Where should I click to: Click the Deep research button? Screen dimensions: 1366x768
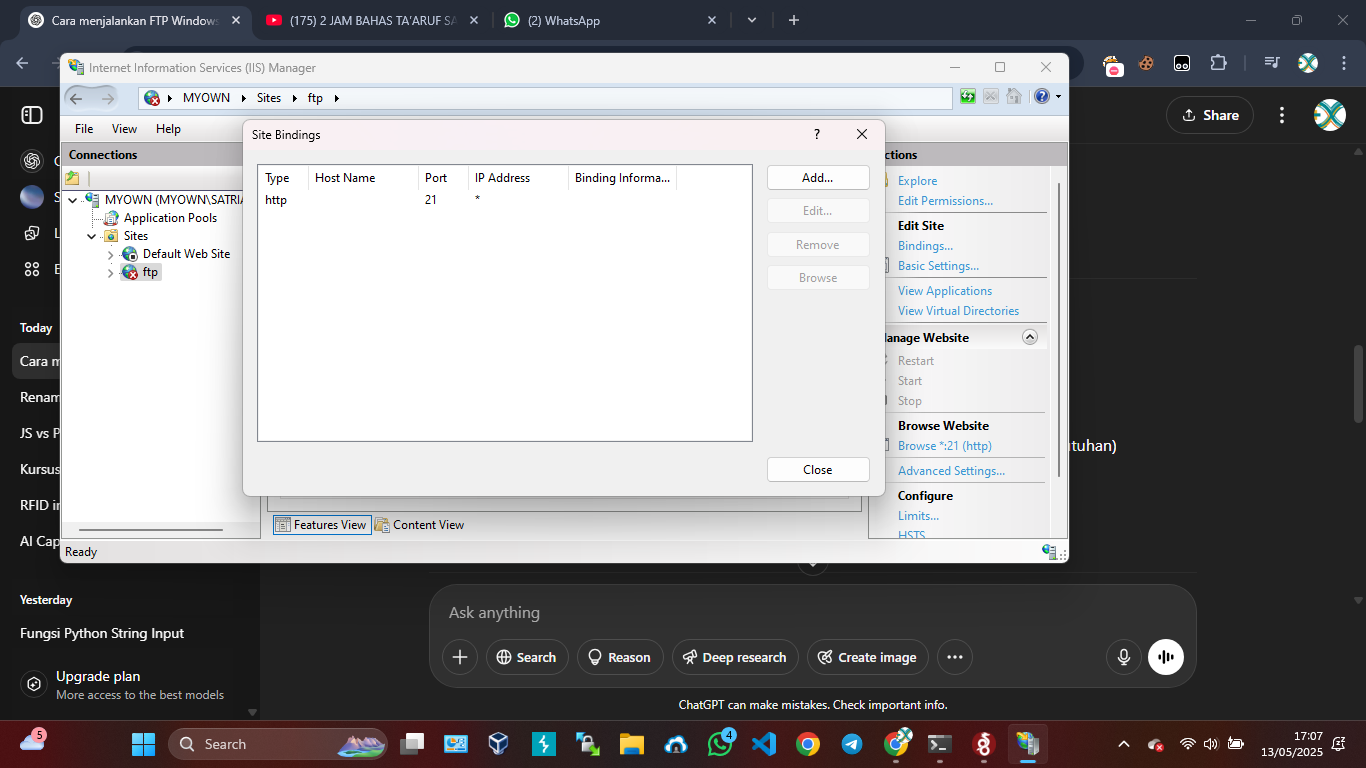pyautogui.click(x=735, y=657)
